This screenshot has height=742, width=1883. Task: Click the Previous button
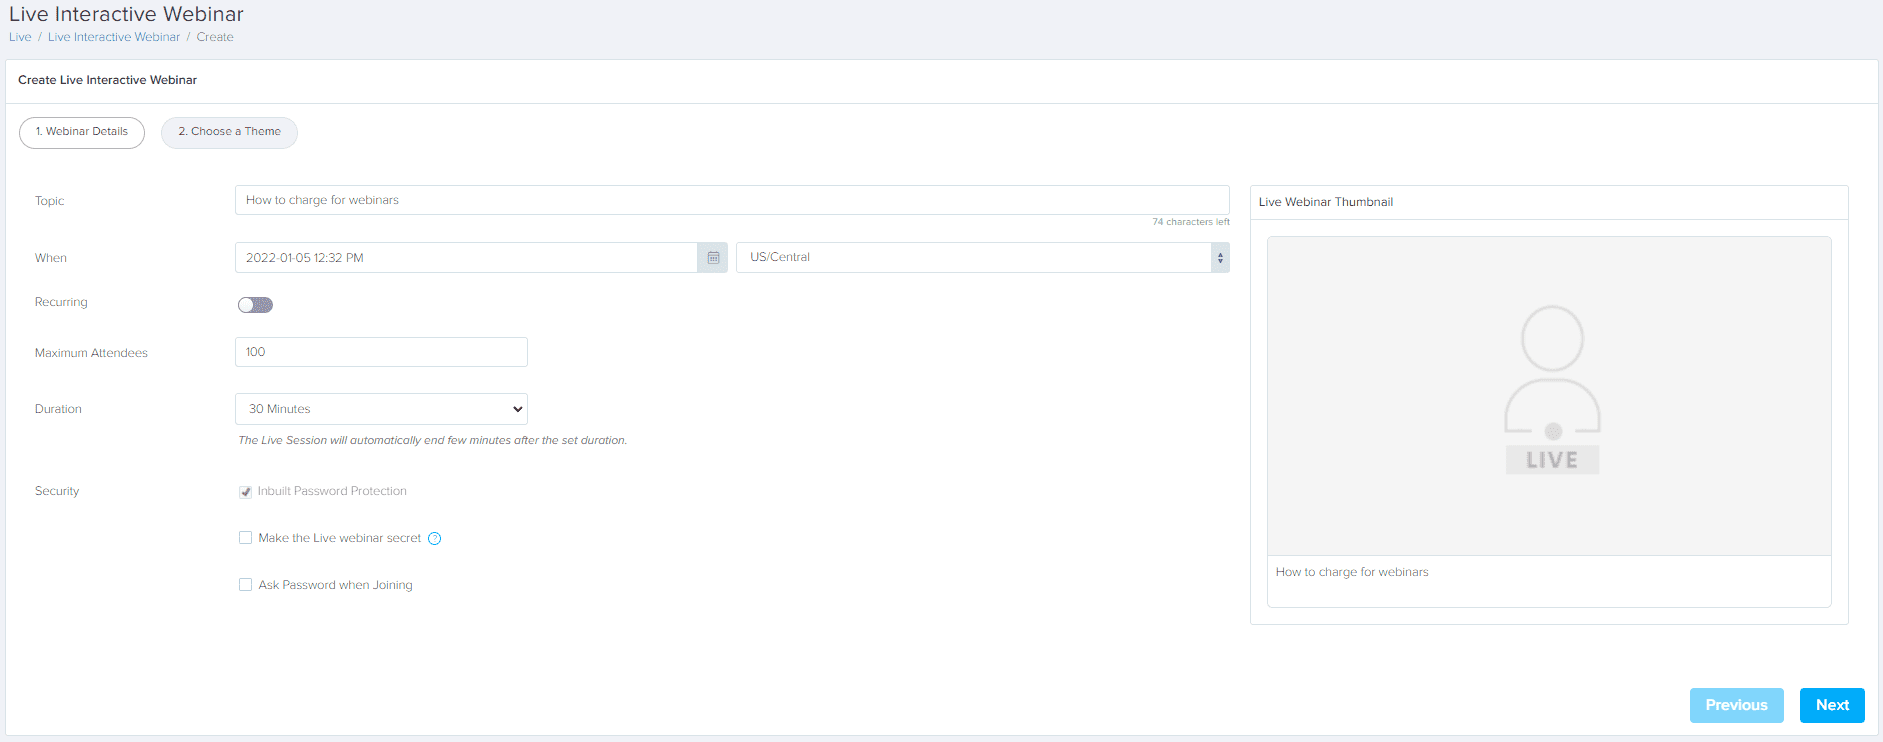1736,705
